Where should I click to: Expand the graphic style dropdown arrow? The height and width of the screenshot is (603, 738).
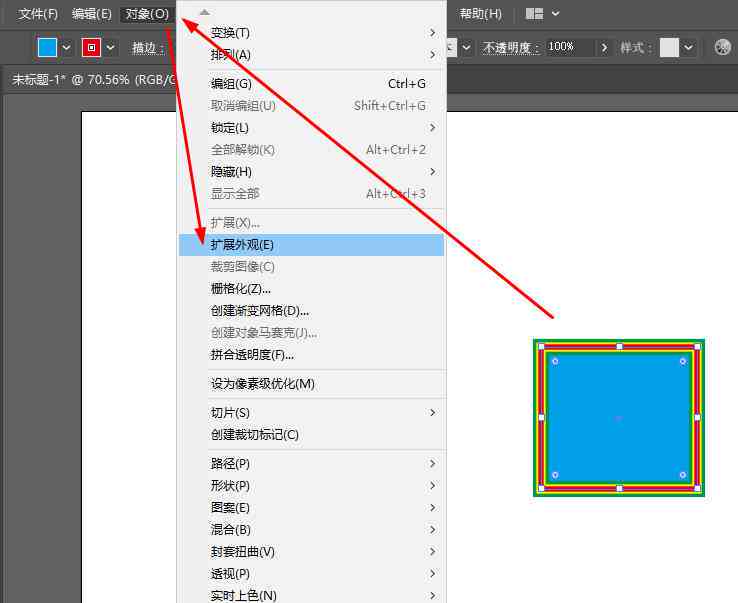[689, 48]
